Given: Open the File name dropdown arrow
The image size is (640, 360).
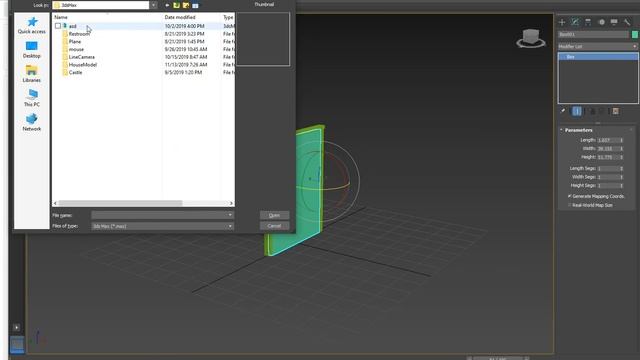Looking at the screenshot, I should click(x=230, y=215).
